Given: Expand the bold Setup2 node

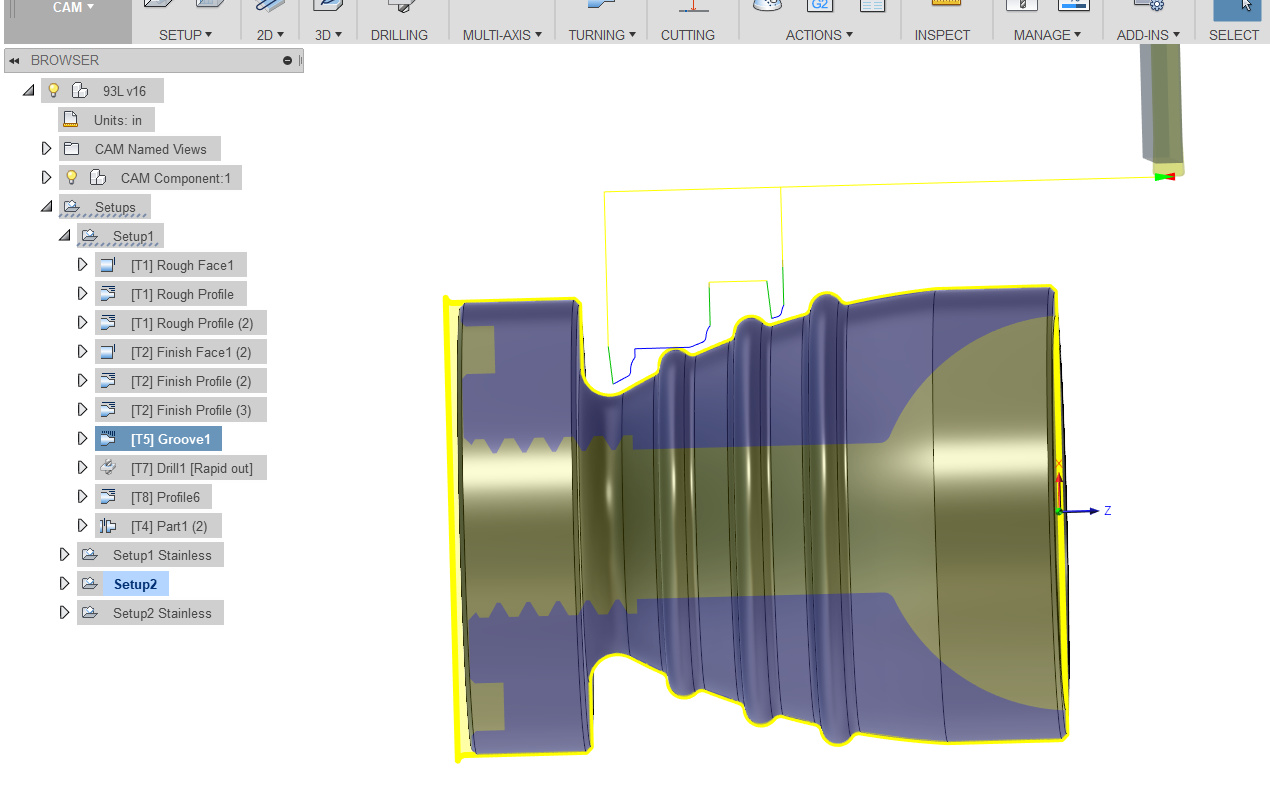Looking at the screenshot, I should 64,584.
